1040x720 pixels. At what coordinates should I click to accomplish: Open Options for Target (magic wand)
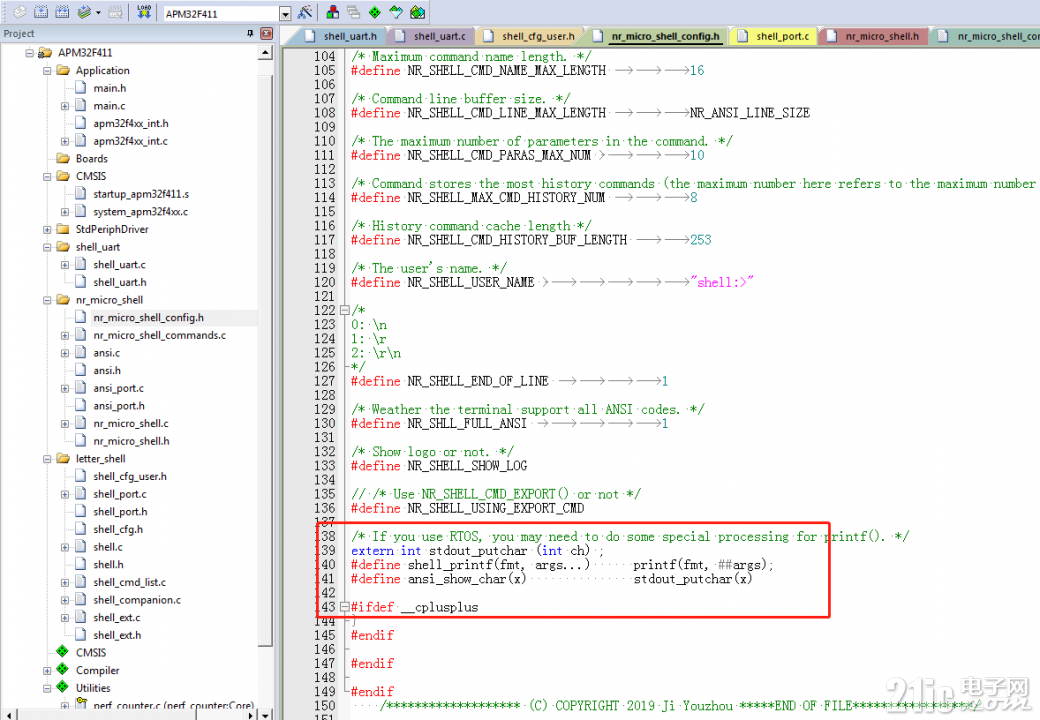(305, 12)
